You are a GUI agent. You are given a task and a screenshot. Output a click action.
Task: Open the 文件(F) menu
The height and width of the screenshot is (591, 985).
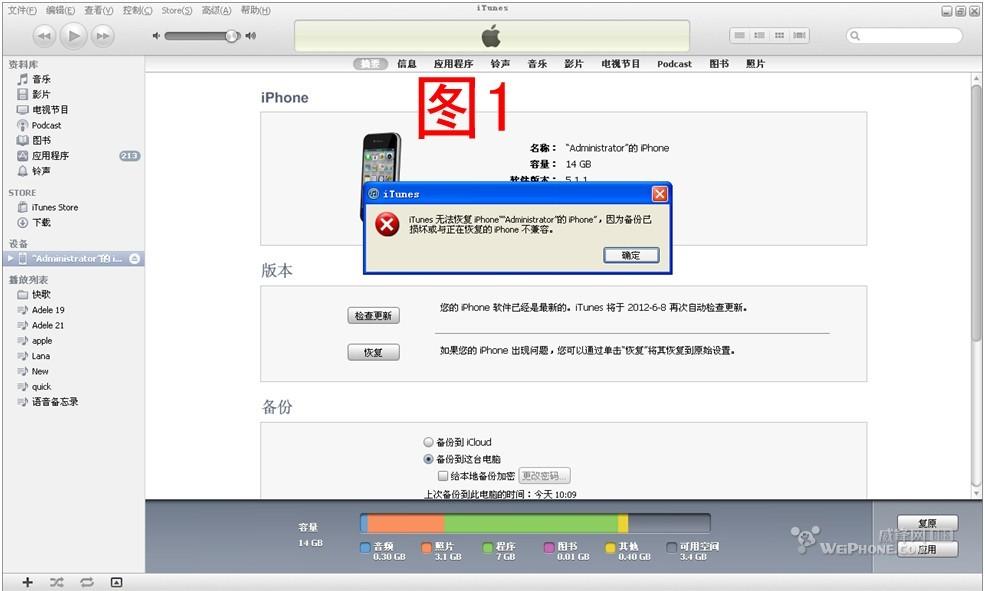(22, 10)
